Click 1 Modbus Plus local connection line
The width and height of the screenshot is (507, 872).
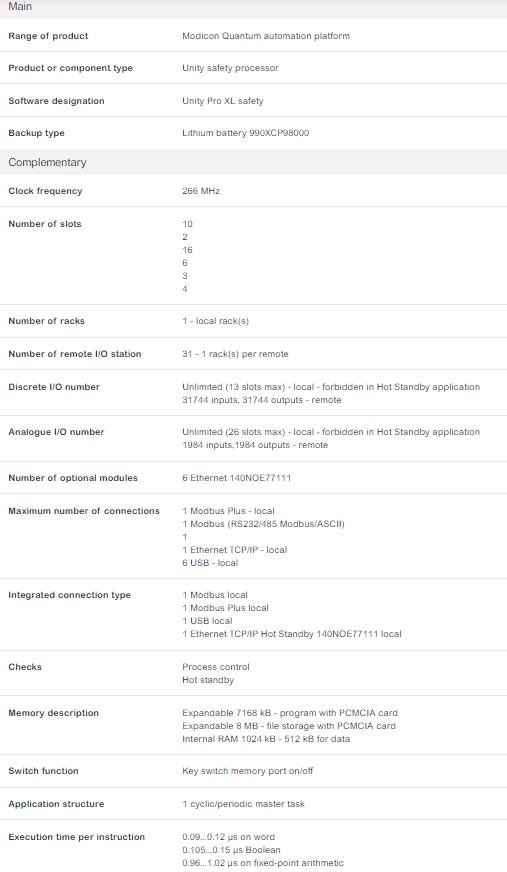pos(225,608)
